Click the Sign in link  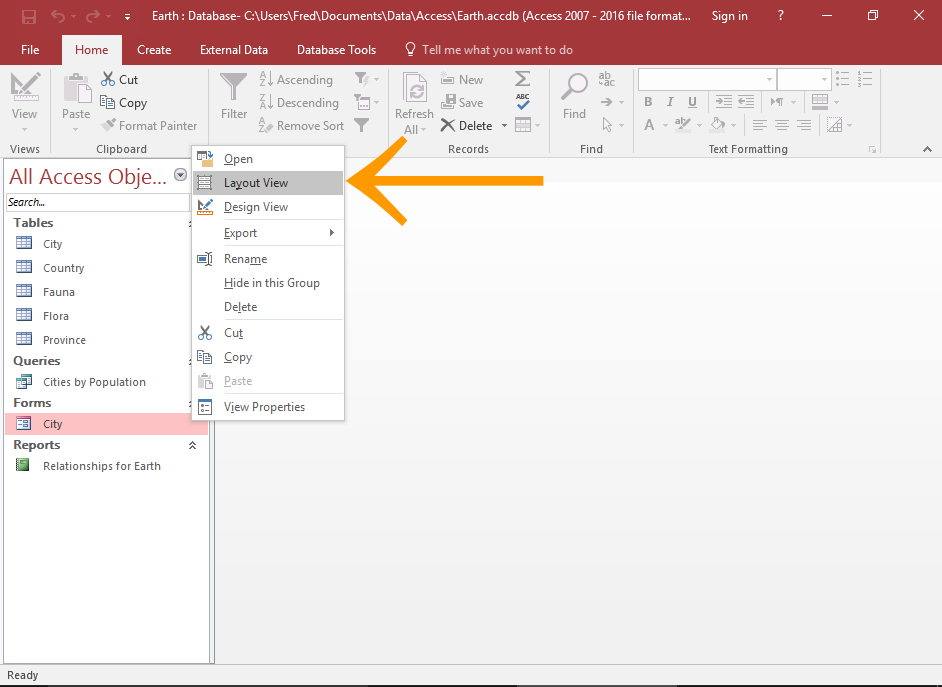[x=729, y=16]
